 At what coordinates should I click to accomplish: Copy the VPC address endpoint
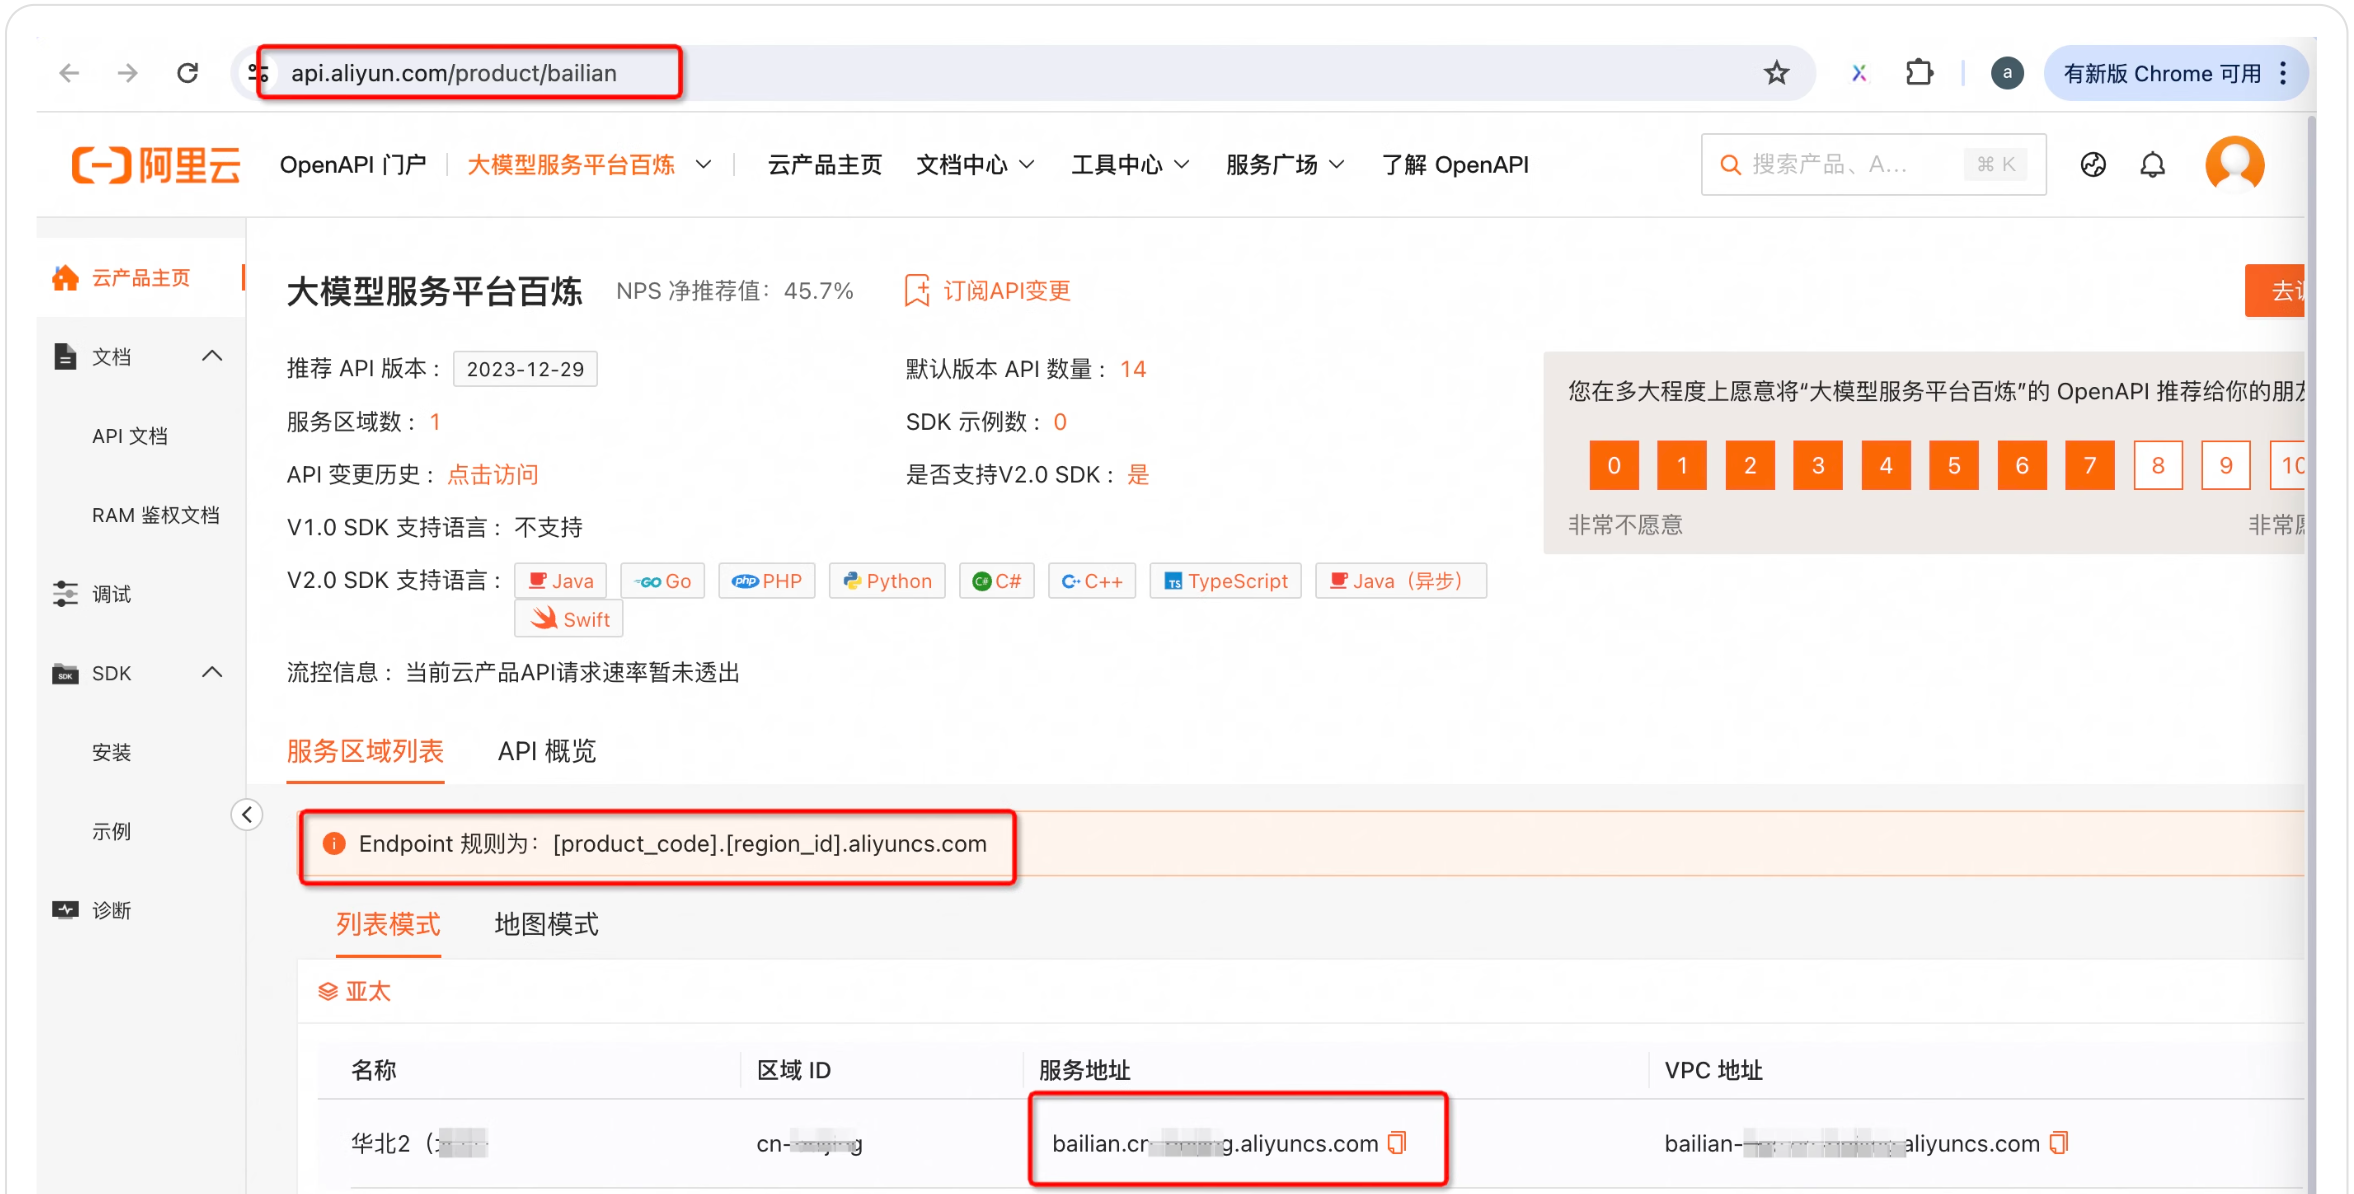click(x=2058, y=1142)
